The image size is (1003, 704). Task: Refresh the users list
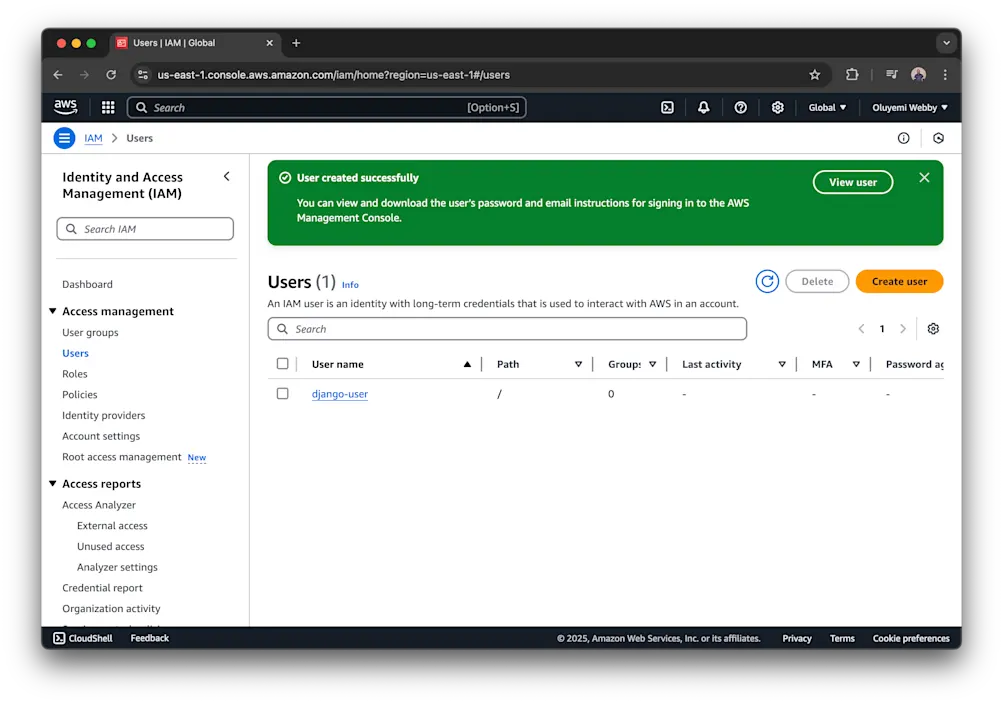[x=766, y=281]
